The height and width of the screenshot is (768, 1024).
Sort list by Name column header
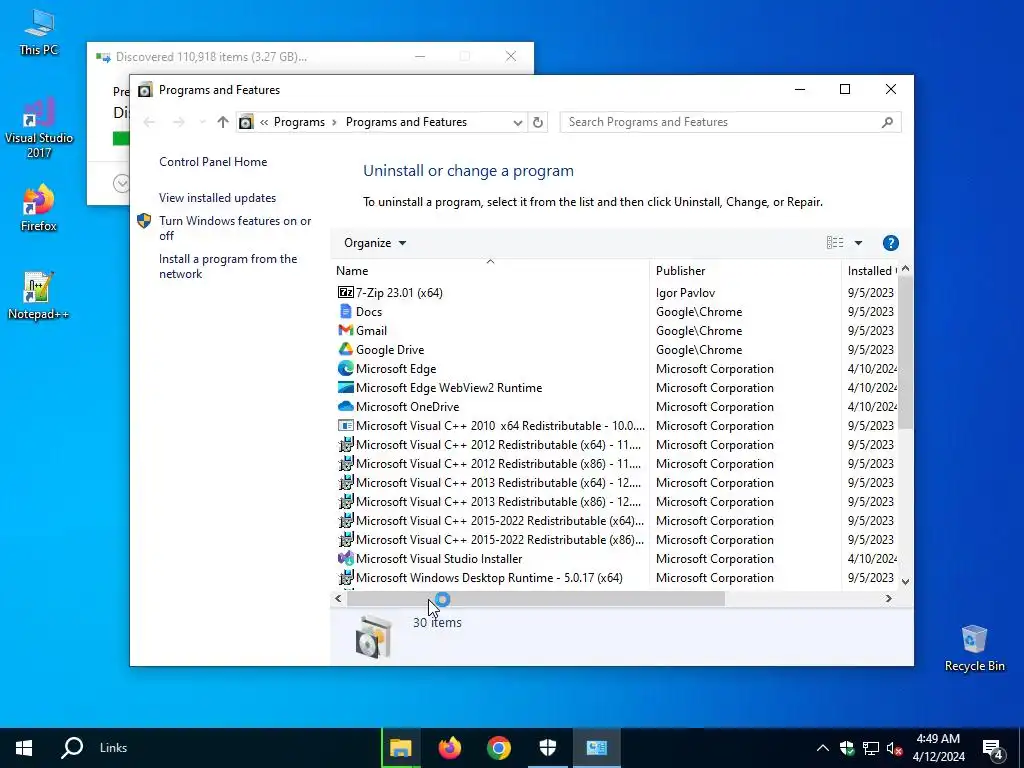click(490, 270)
